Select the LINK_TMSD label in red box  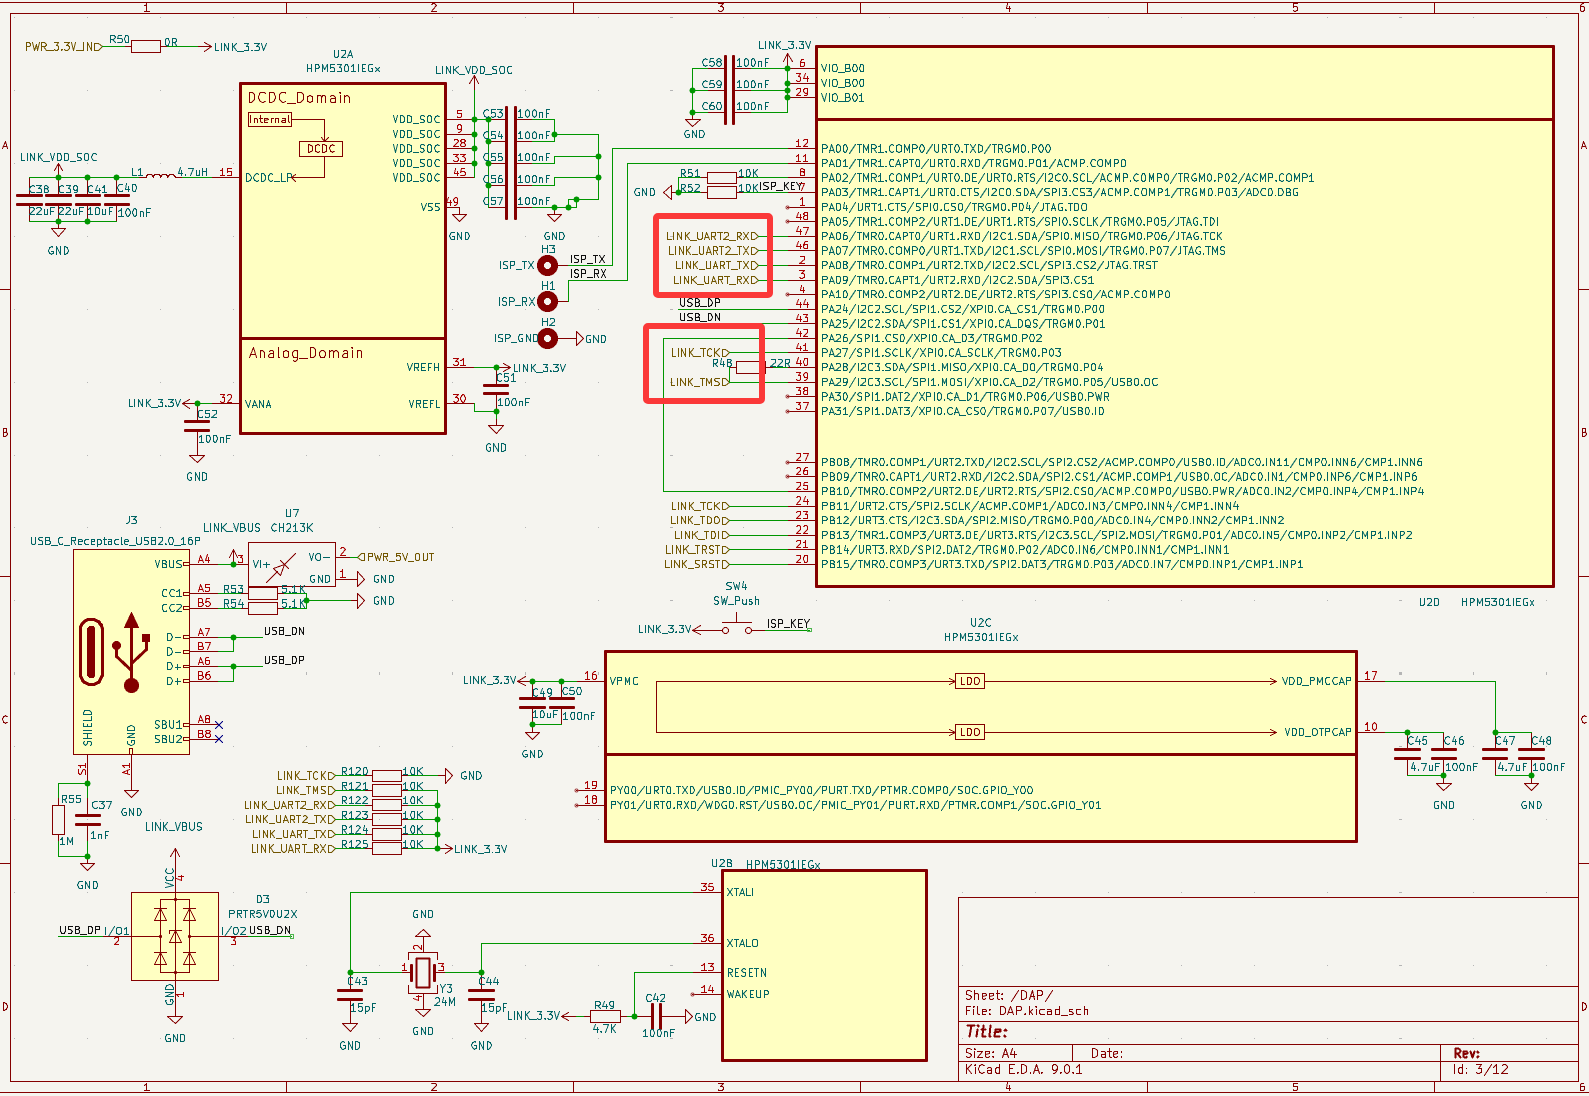[699, 382]
